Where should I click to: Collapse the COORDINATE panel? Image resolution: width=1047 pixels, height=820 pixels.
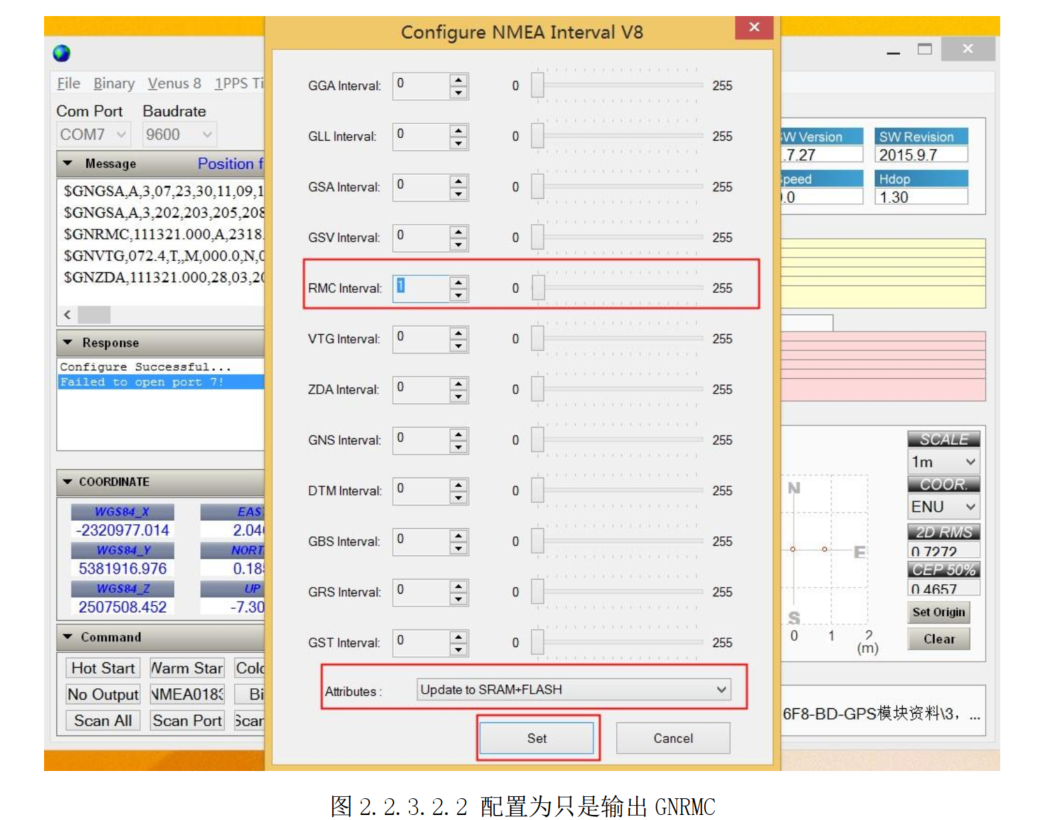pyautogui.click(x=68, y=481)
